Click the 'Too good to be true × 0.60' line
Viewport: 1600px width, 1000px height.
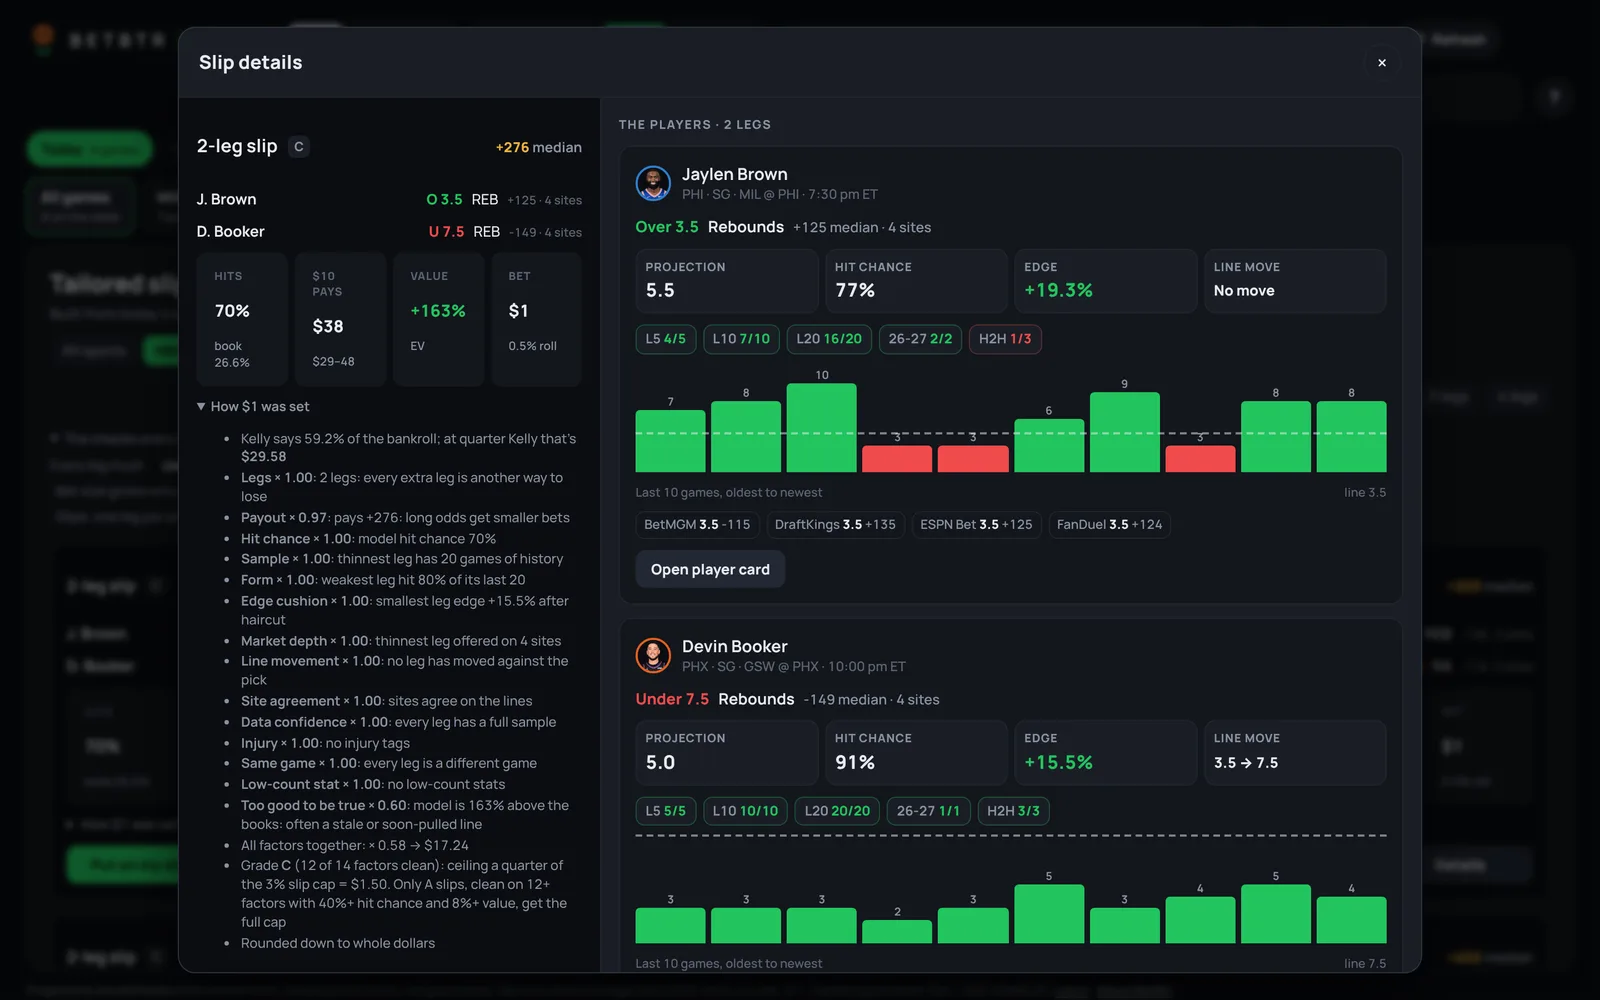tap(405, 815)
